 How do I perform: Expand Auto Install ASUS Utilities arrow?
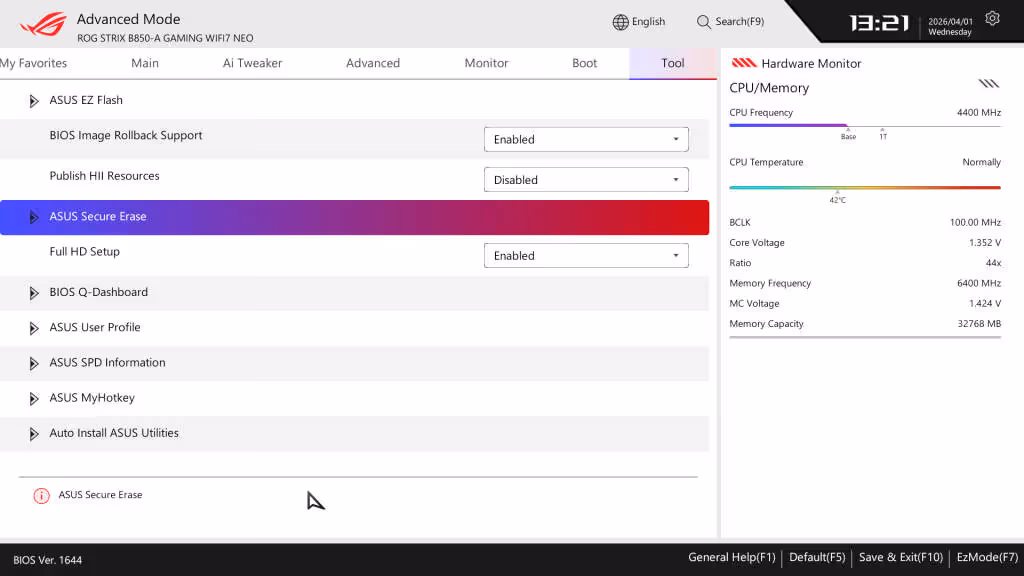tap(33, 434)
